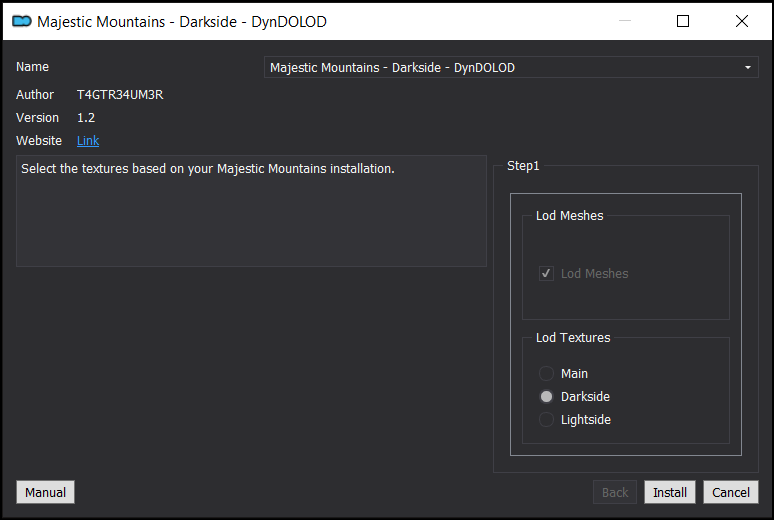Cancel the installer dialog
The height and width of the screenshot is (520, 774).
coord(731,492)
